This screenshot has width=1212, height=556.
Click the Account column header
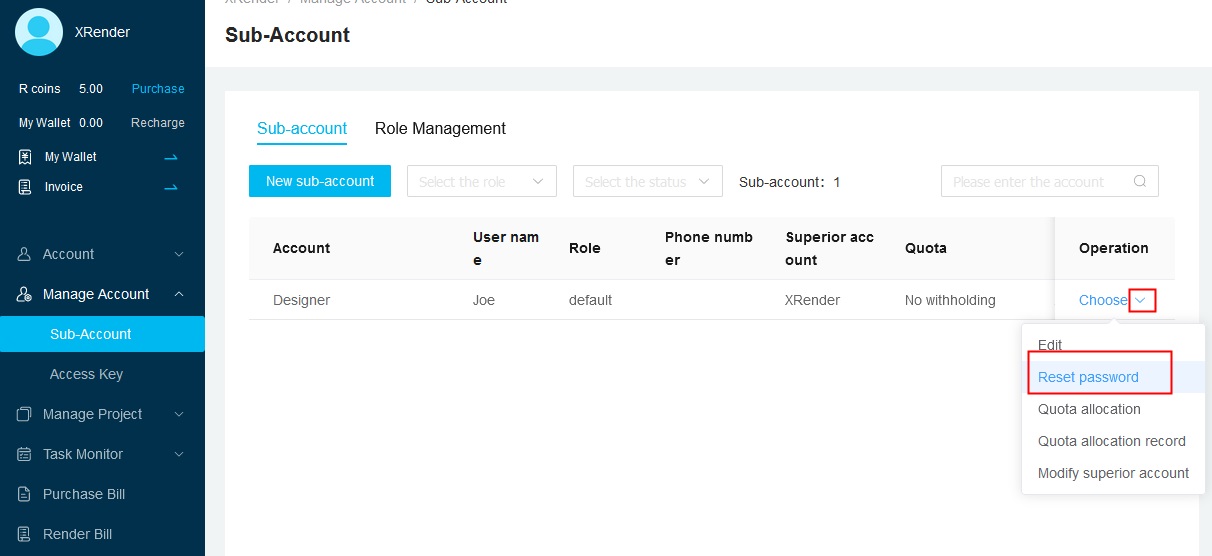pos(301,248)
